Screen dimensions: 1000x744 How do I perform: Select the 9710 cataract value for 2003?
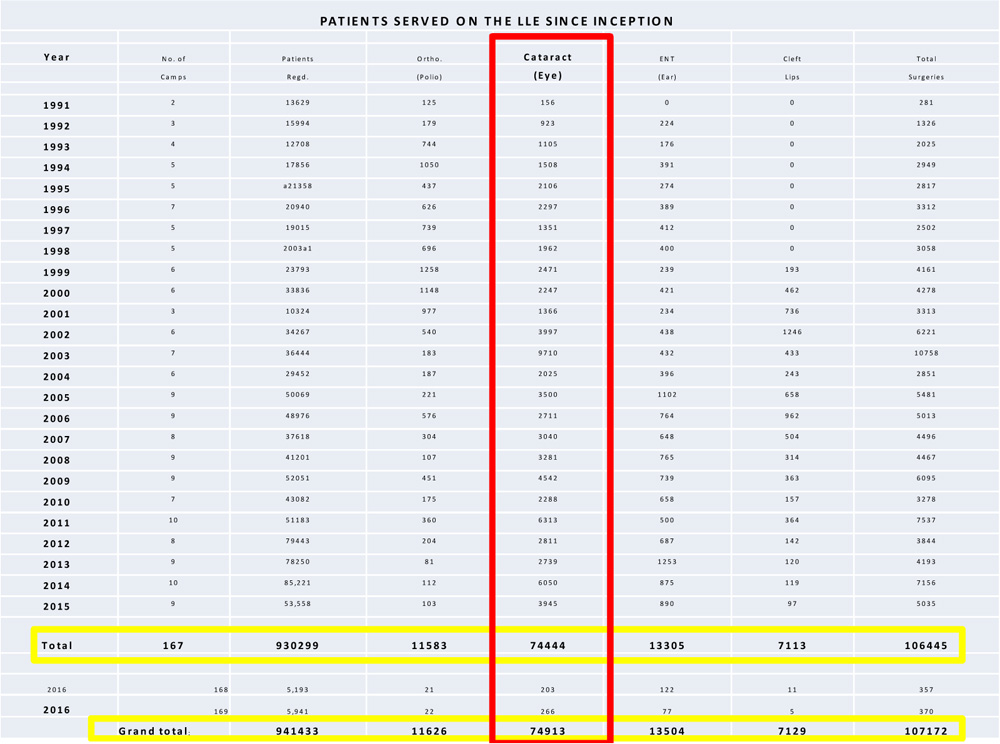point(548,353)
